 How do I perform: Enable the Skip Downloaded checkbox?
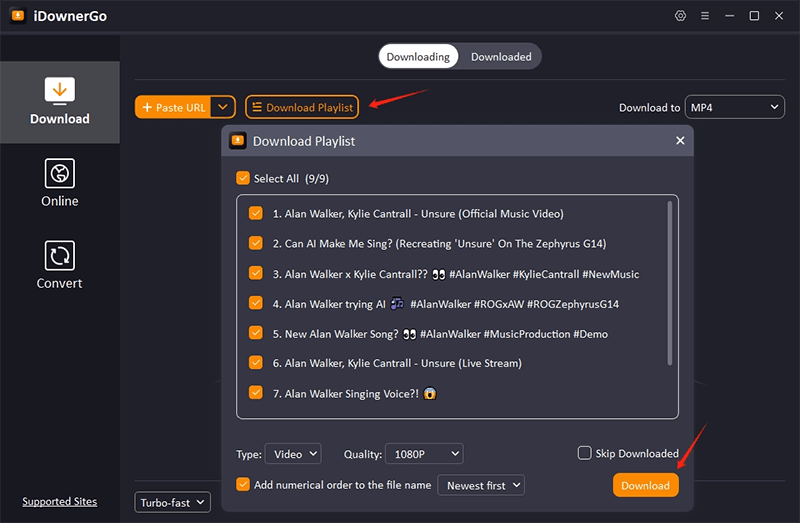tap(584, 453)
